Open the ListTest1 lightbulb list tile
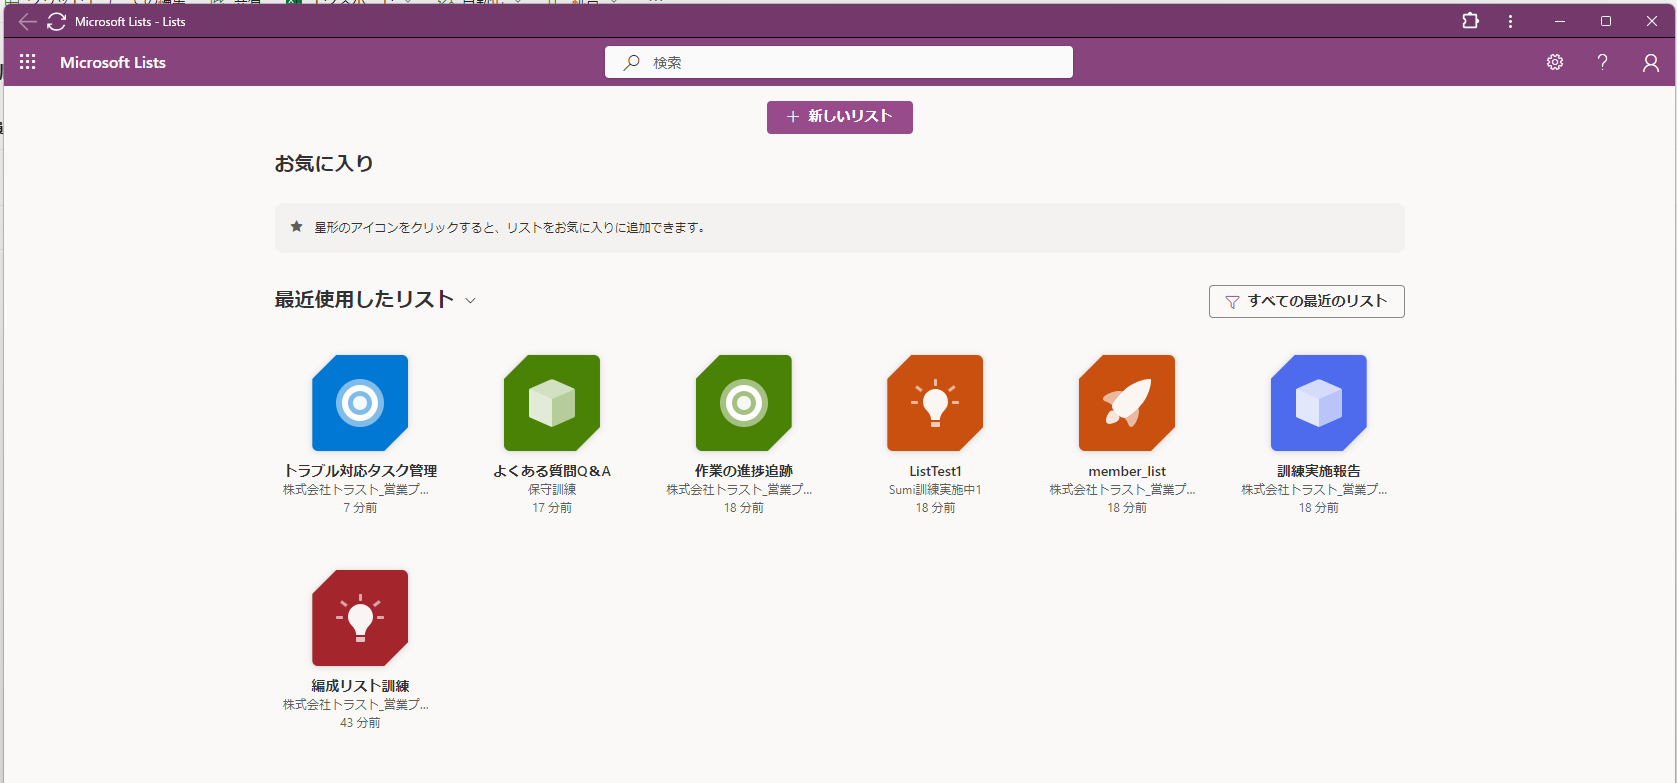 (x=935, y=403)
